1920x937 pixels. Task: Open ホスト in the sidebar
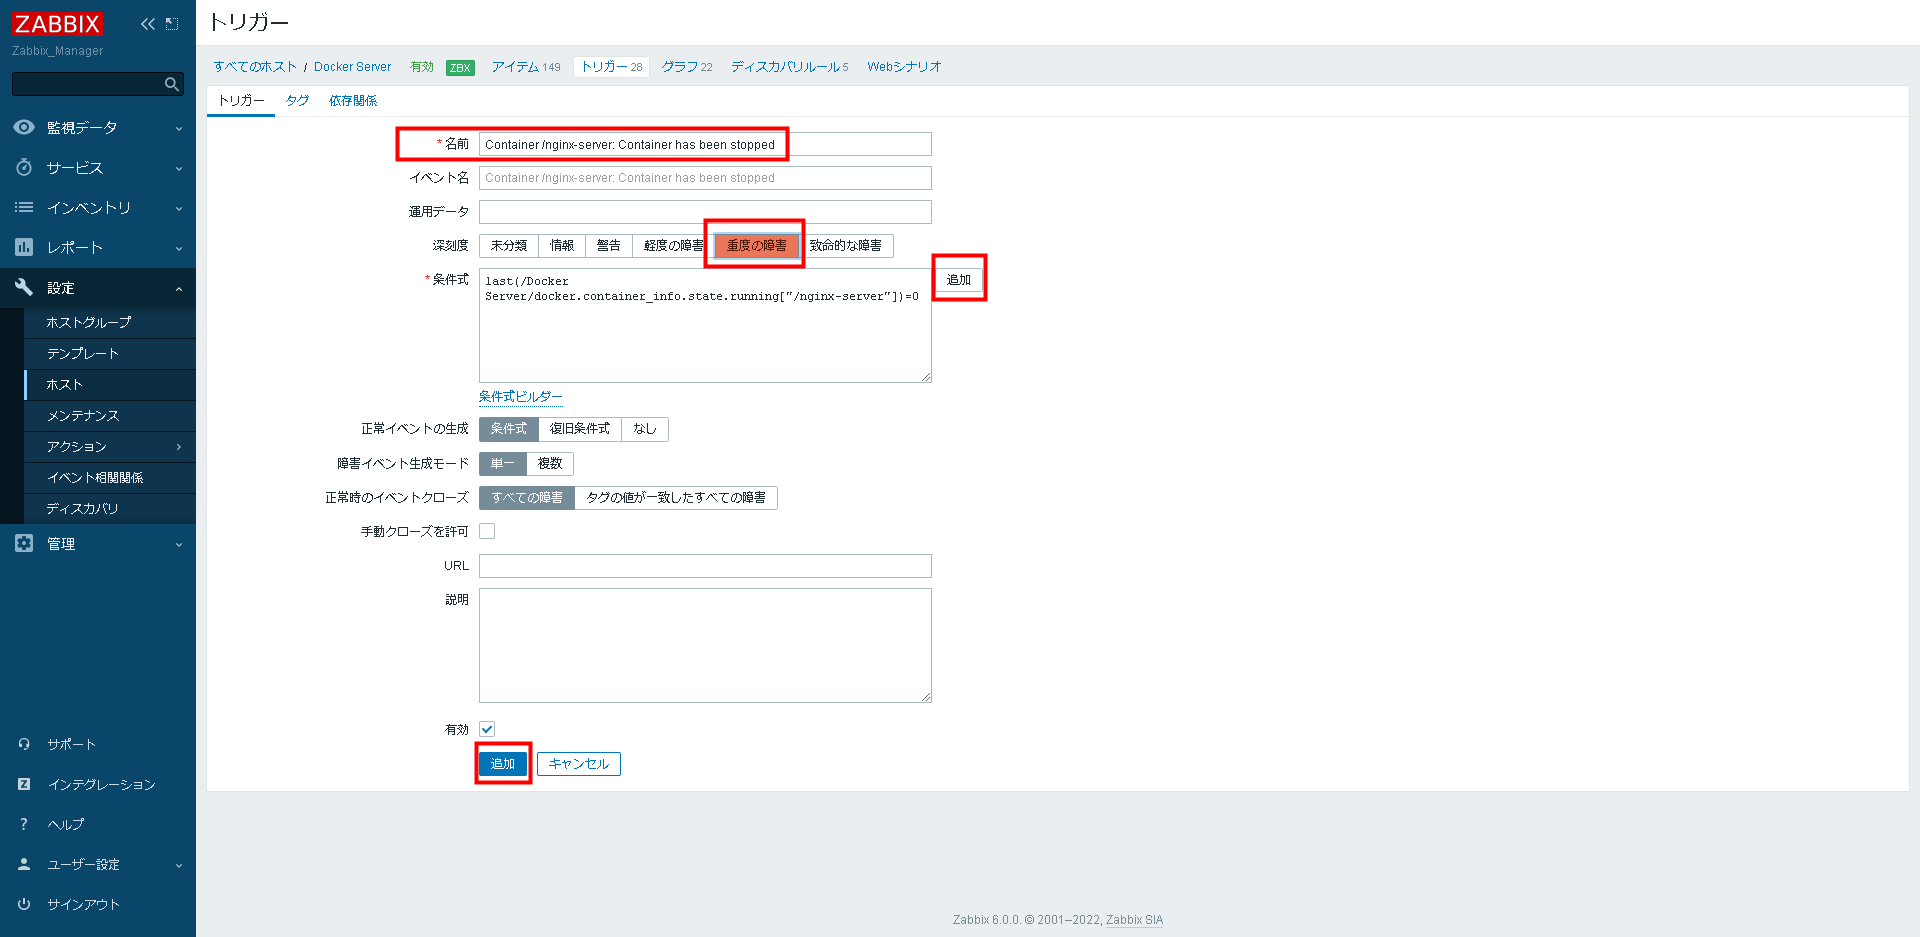pos(110,384)
